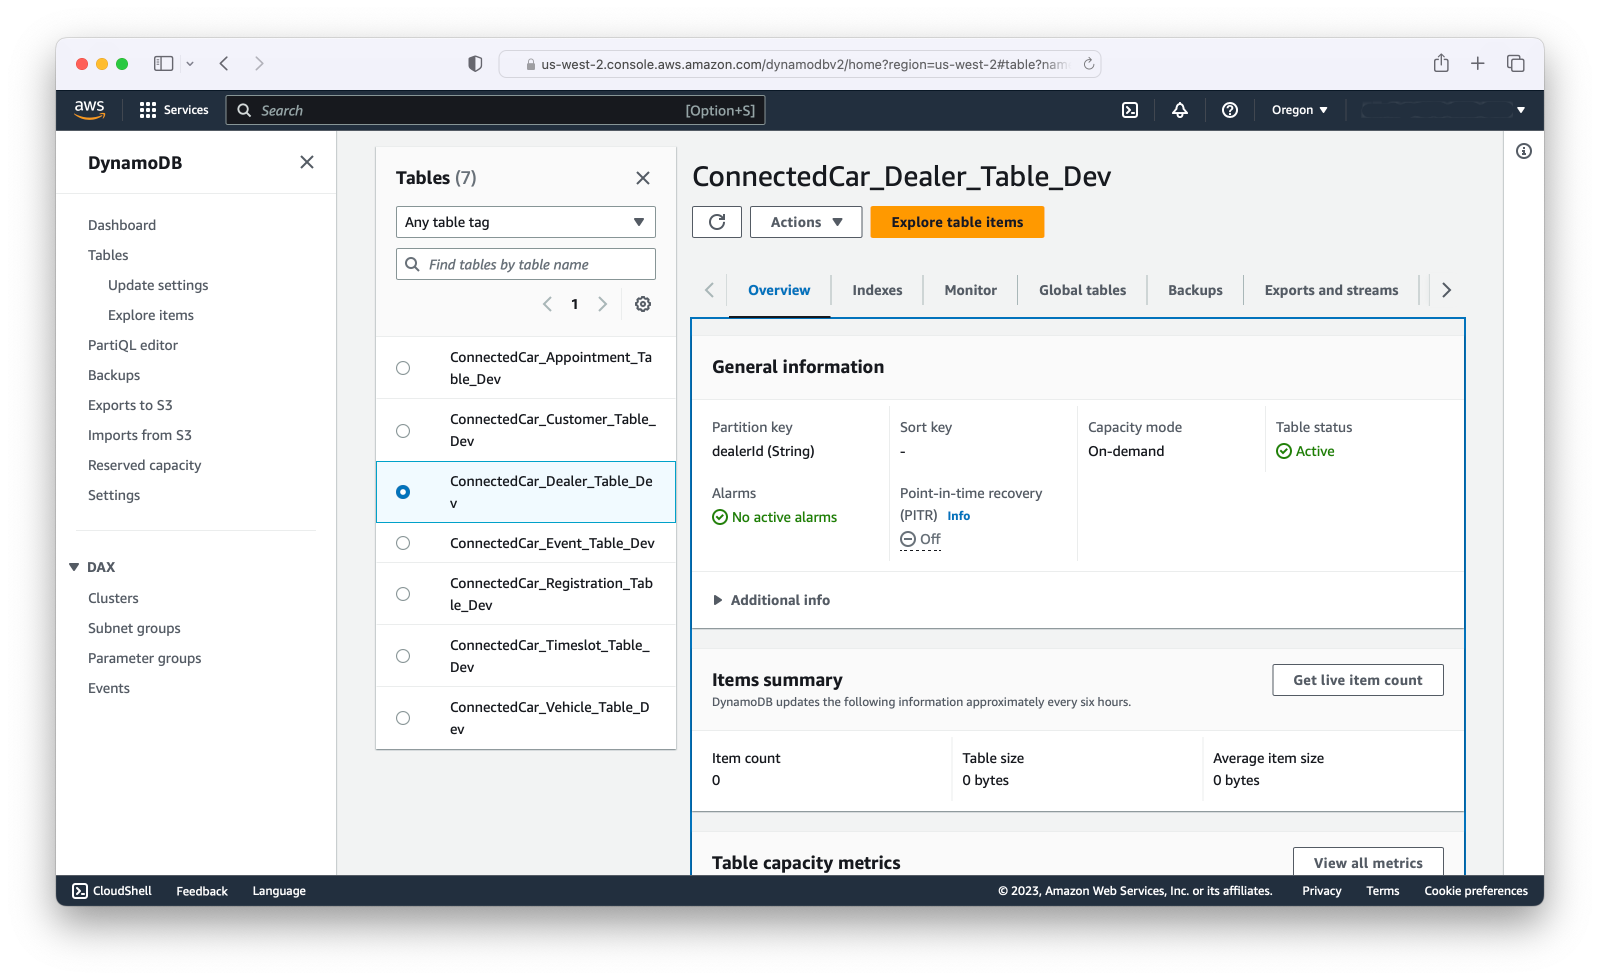Select ConnectedCar_Registration_Table_Dev radio button
This screenshot has width=1600, height=980.
[x=403, y=594]
